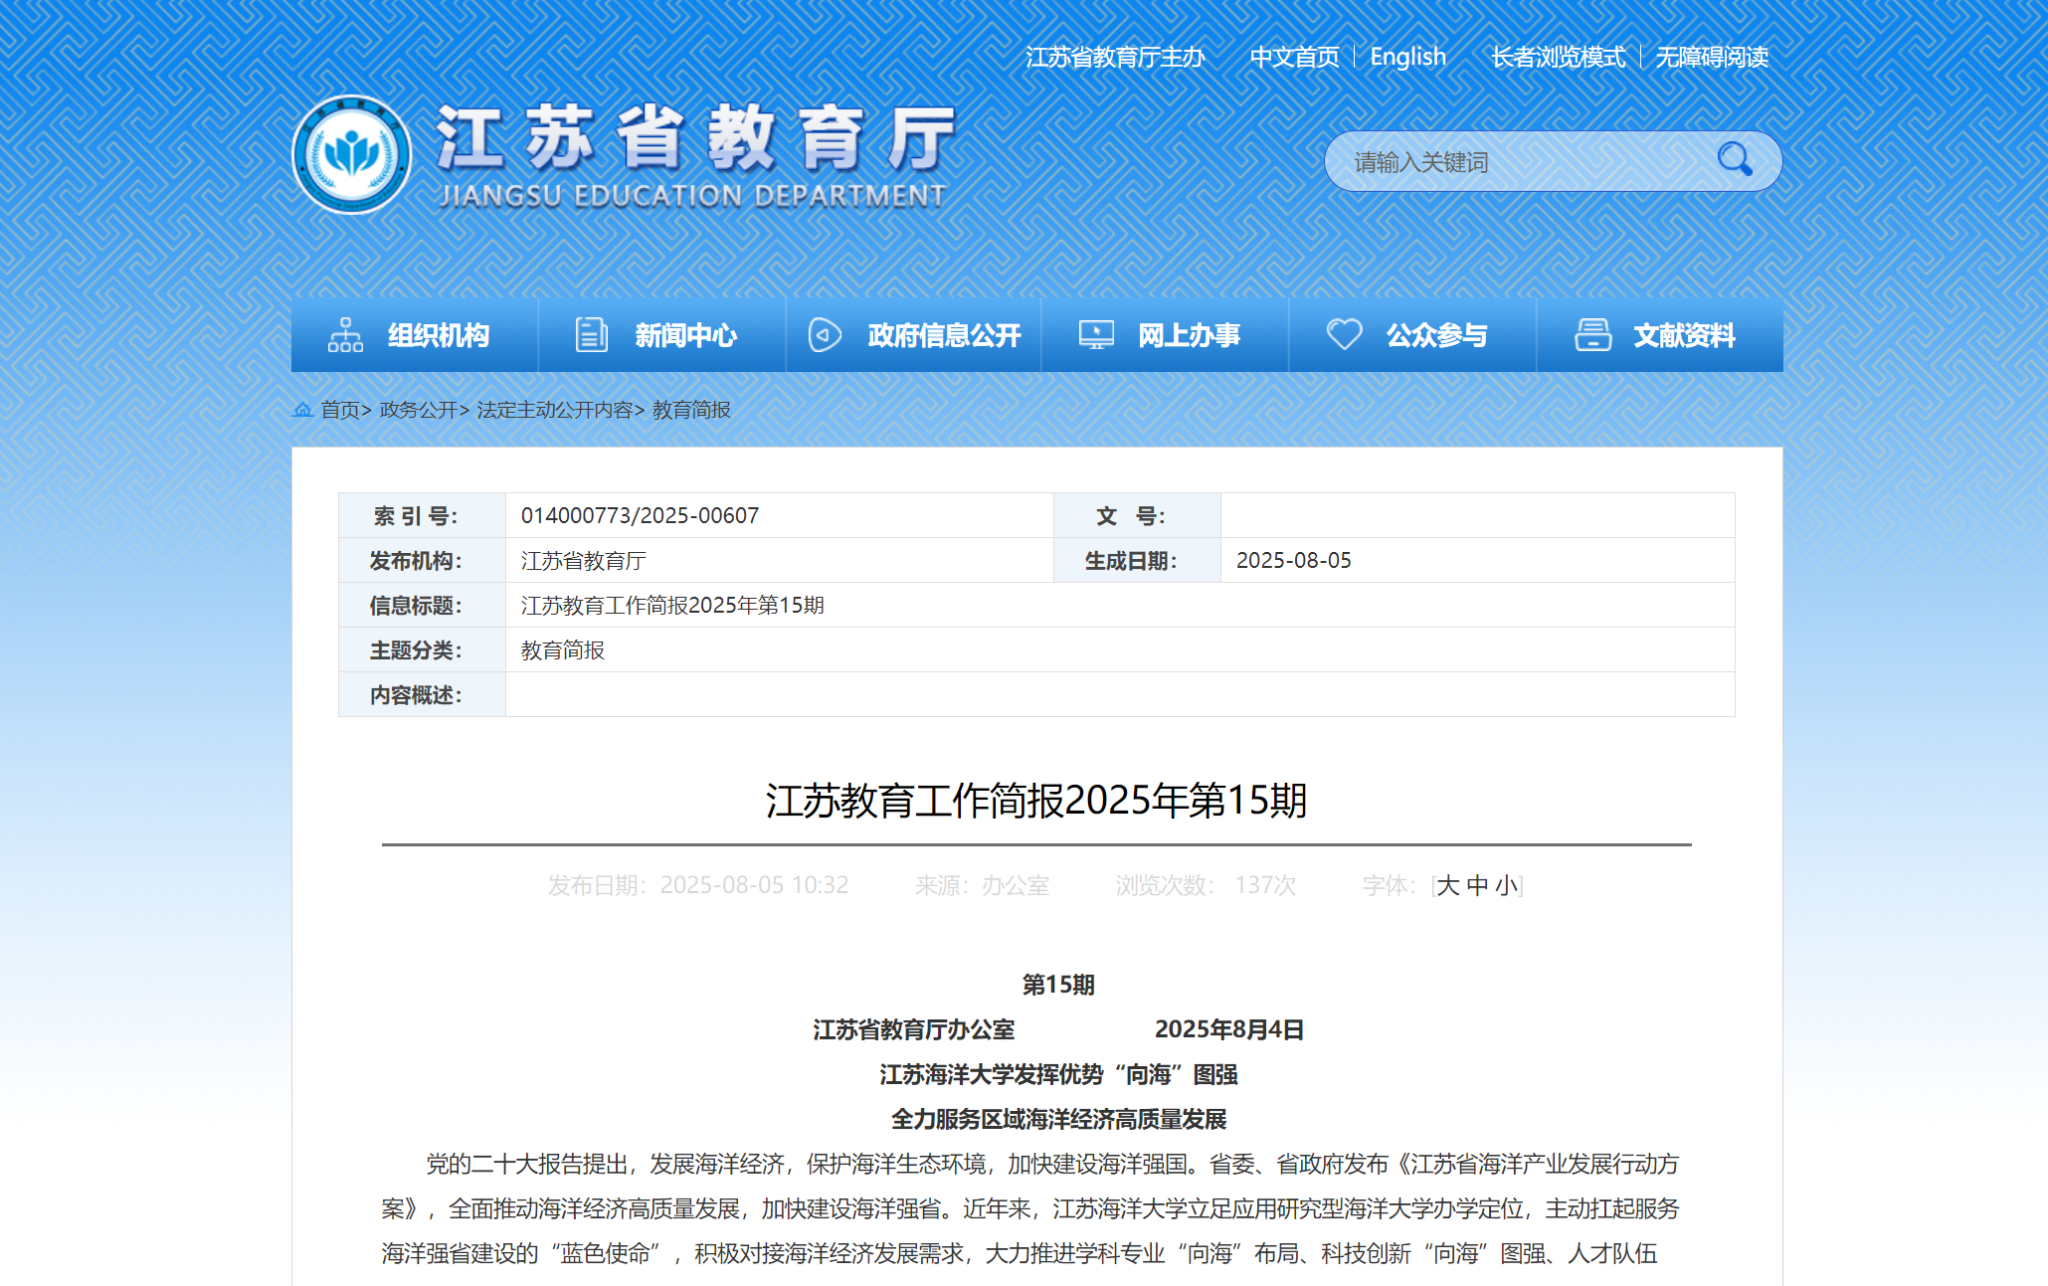The image size is (2048, 1286).
Task: Set font size to 大
Action: click(1447, 885)
